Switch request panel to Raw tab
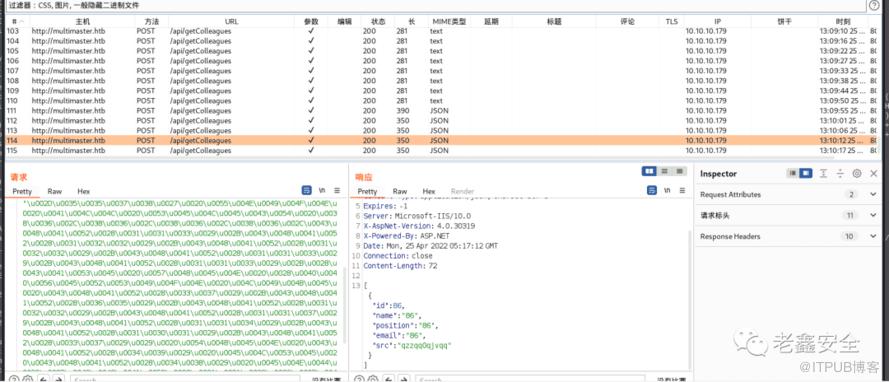This screenshot has width=889, height=382. pos(54,192)
